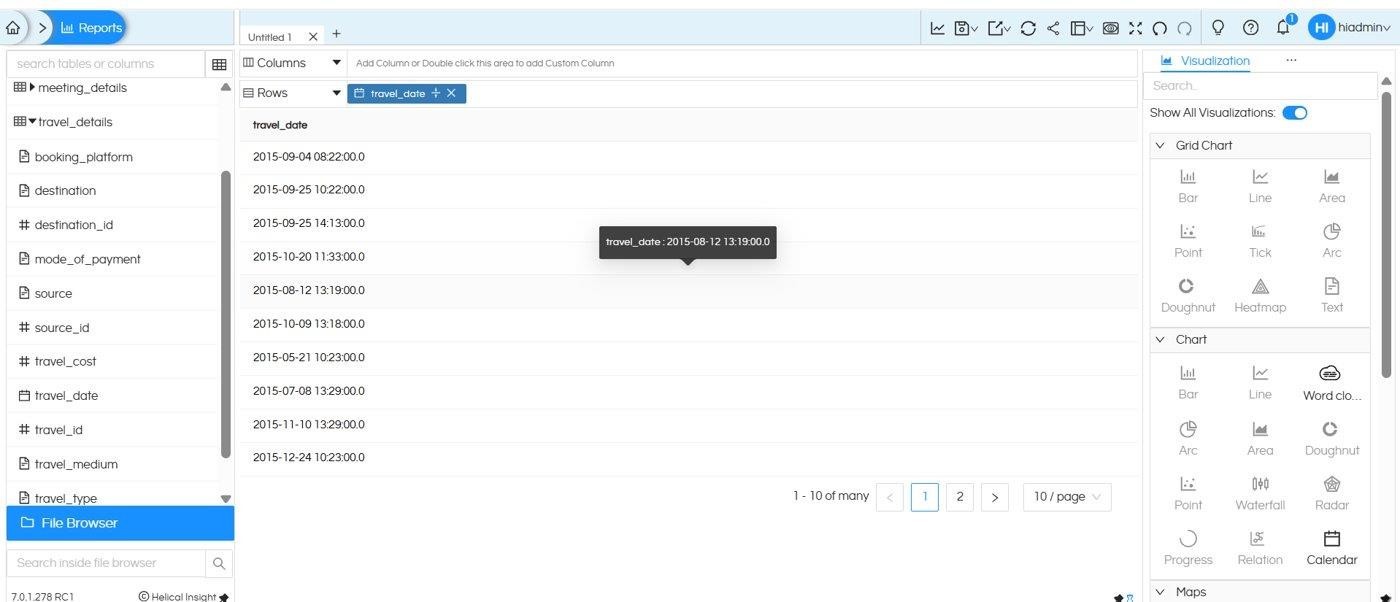
Task: Choose Calendar chart
Action: (1332, 548)
